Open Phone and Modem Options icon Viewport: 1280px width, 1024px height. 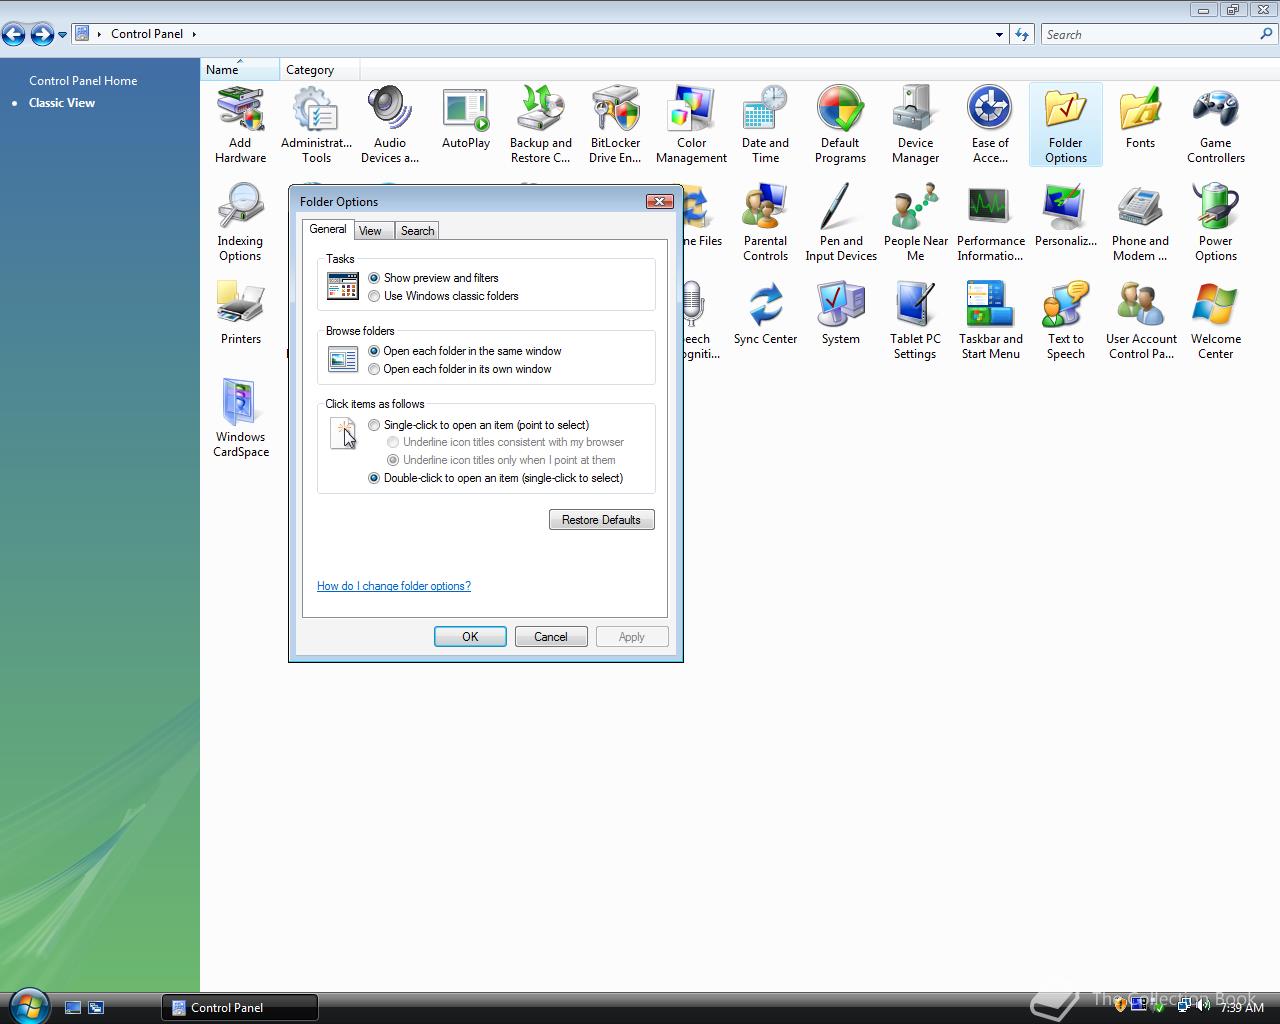(x=1140, y=223)
